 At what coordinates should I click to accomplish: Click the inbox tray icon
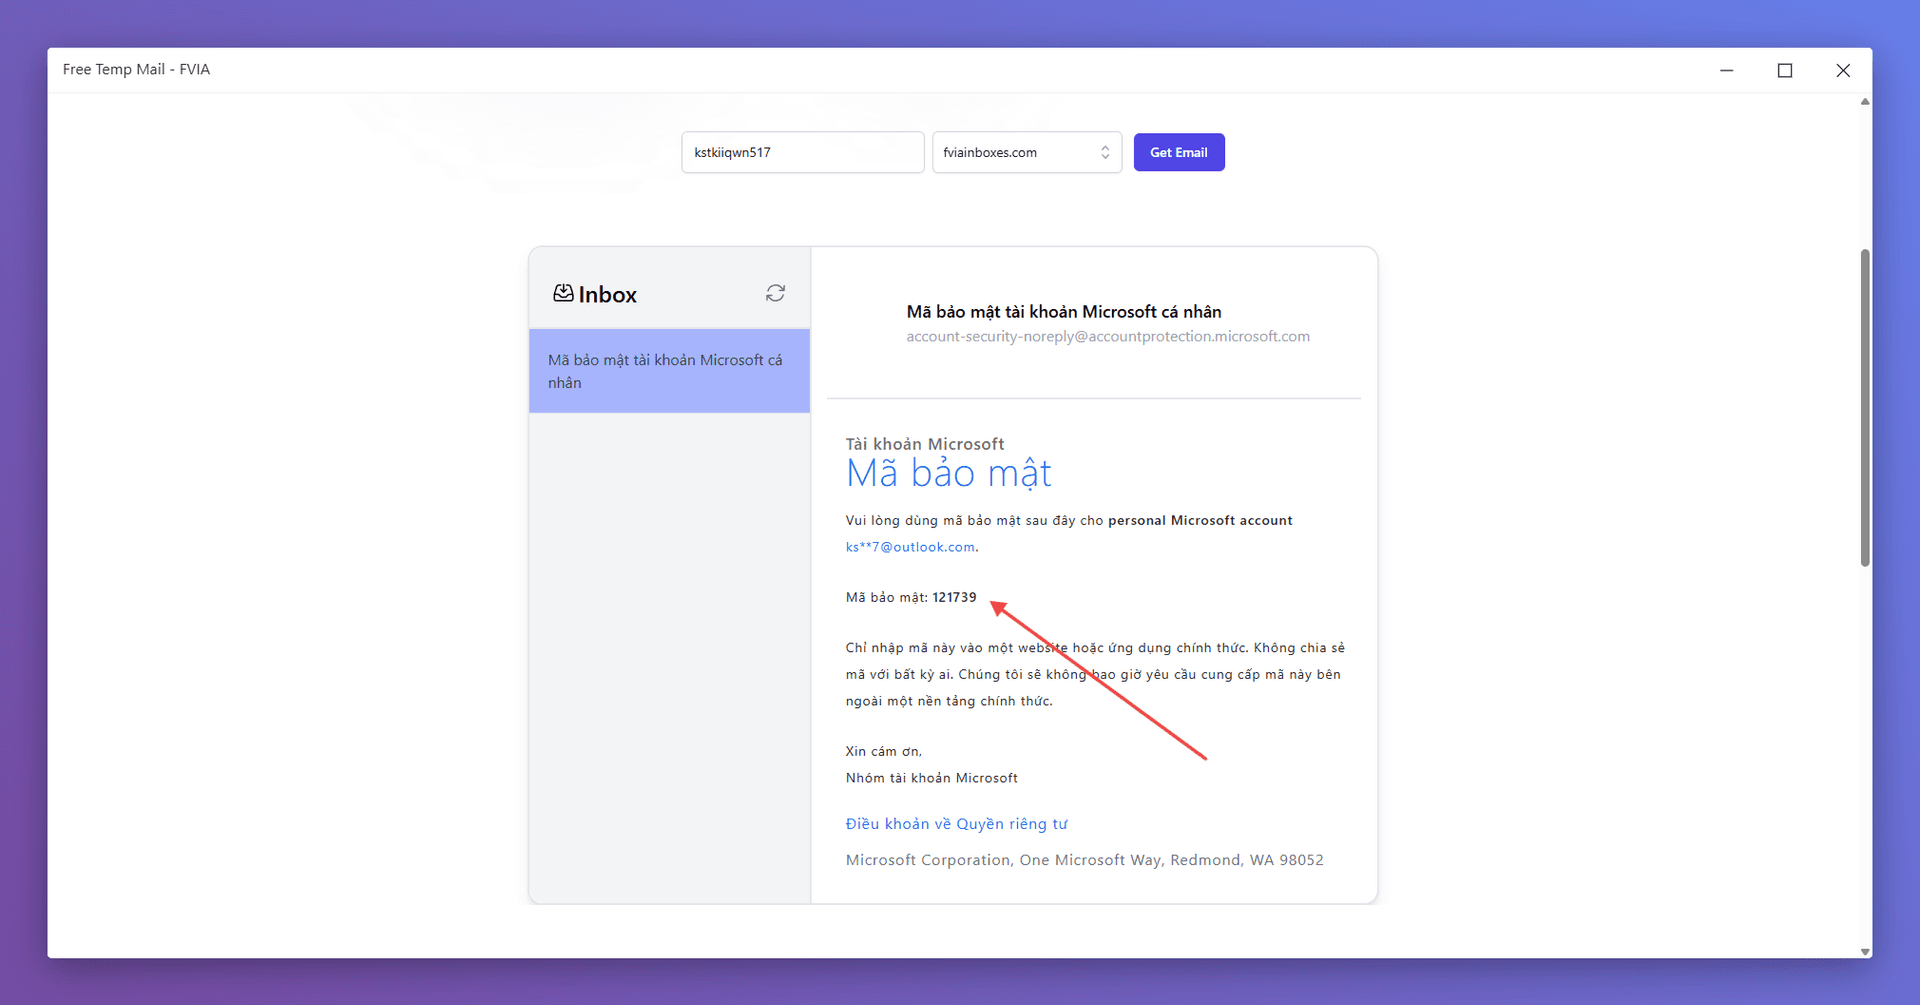pyautogui.click(x=563, y=293)
